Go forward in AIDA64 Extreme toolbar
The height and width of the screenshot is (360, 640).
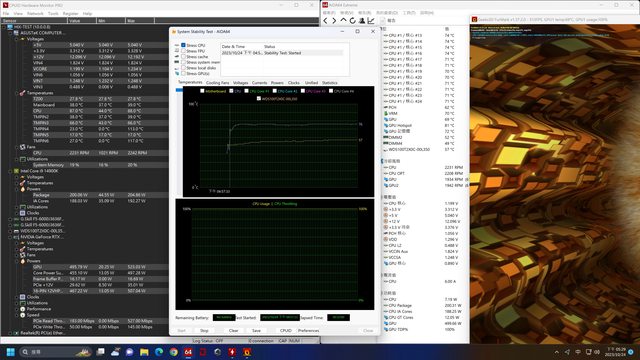pos(334,20)
